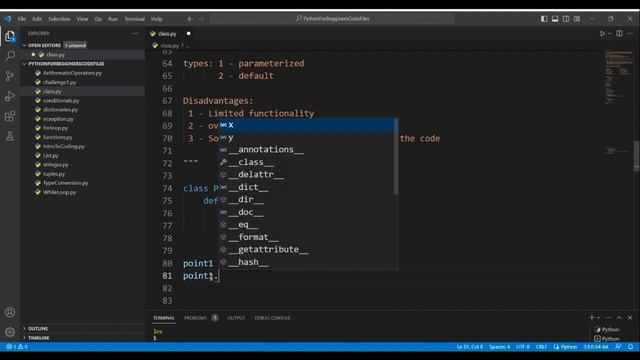Toggle the secondary side bar
The image size is (640, 360).
[566, 19]
